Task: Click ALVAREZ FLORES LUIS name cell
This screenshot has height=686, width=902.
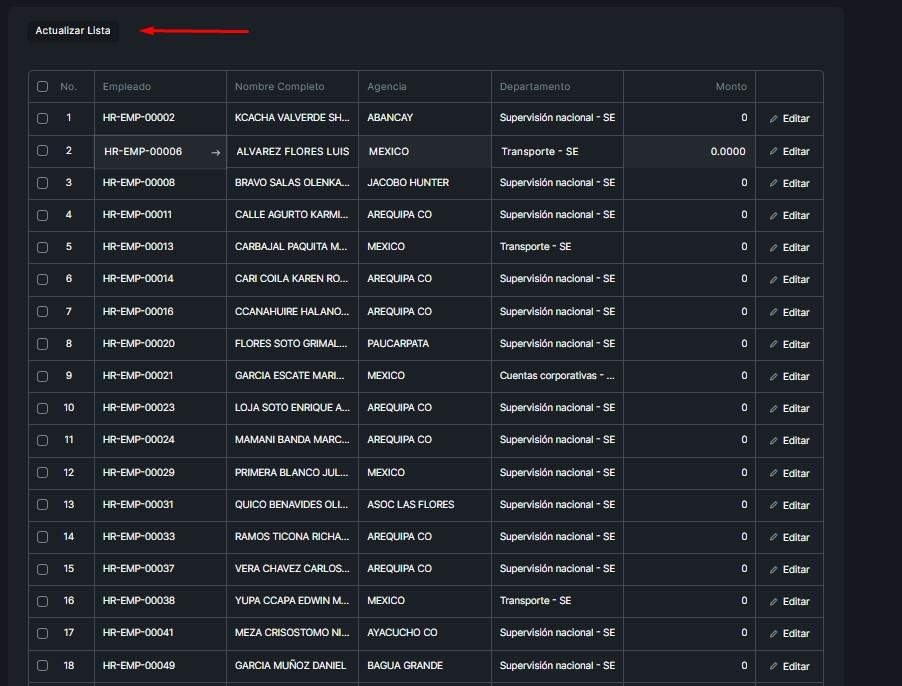Action: click(x=292, y=152)
